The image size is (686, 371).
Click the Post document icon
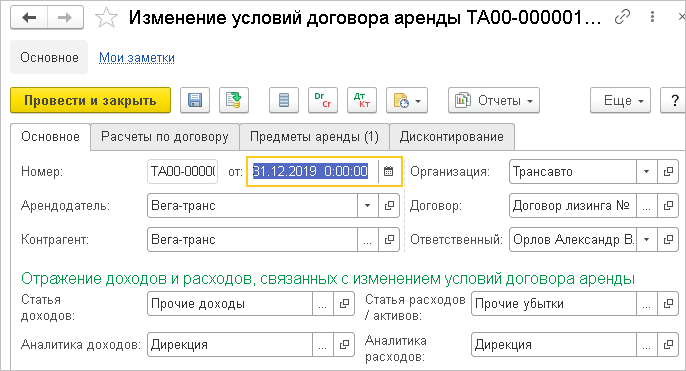234,101
